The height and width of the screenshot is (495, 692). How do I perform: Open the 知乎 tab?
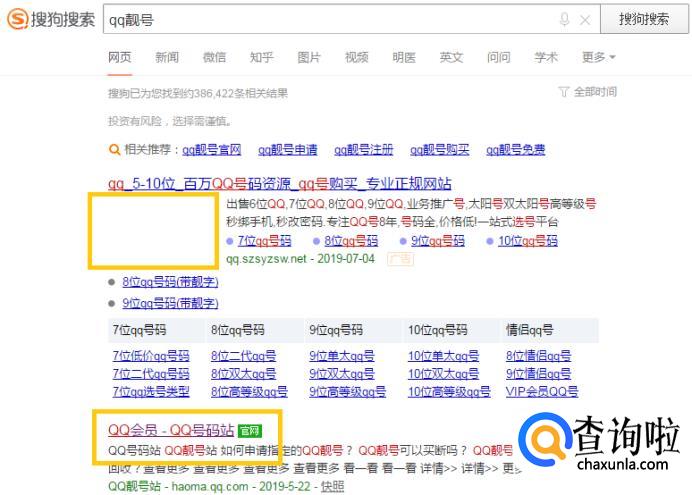(262, 57)
